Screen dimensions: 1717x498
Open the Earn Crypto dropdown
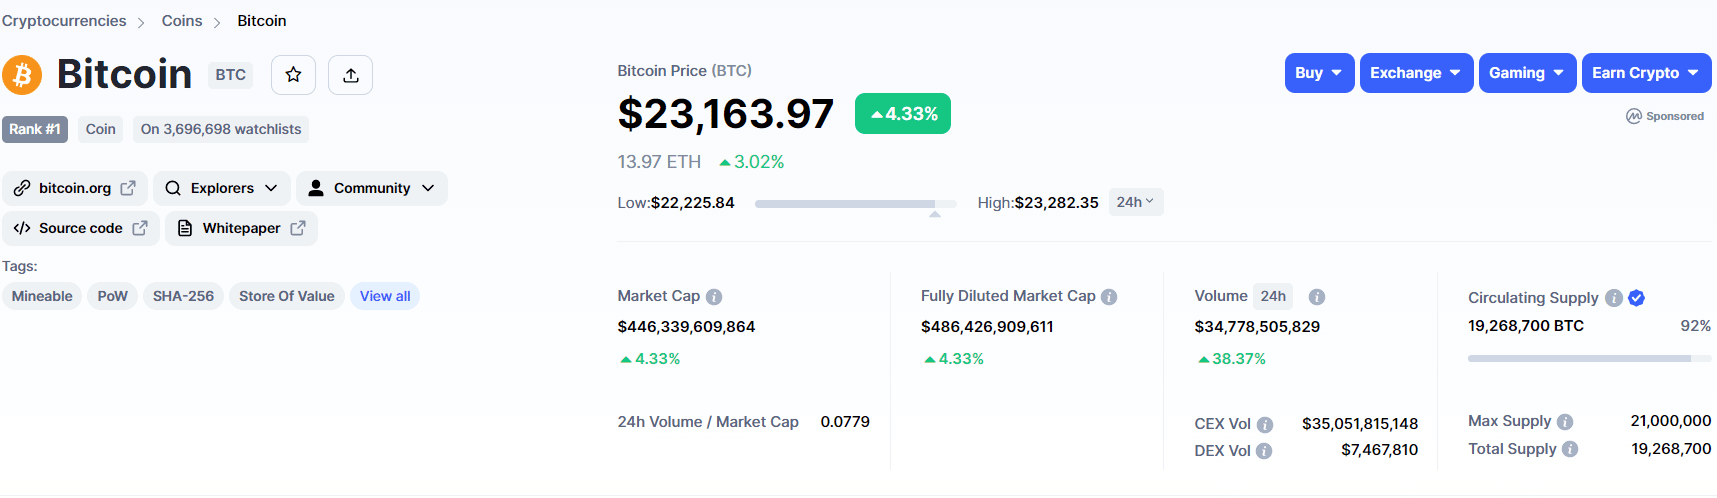[1645, 73]
